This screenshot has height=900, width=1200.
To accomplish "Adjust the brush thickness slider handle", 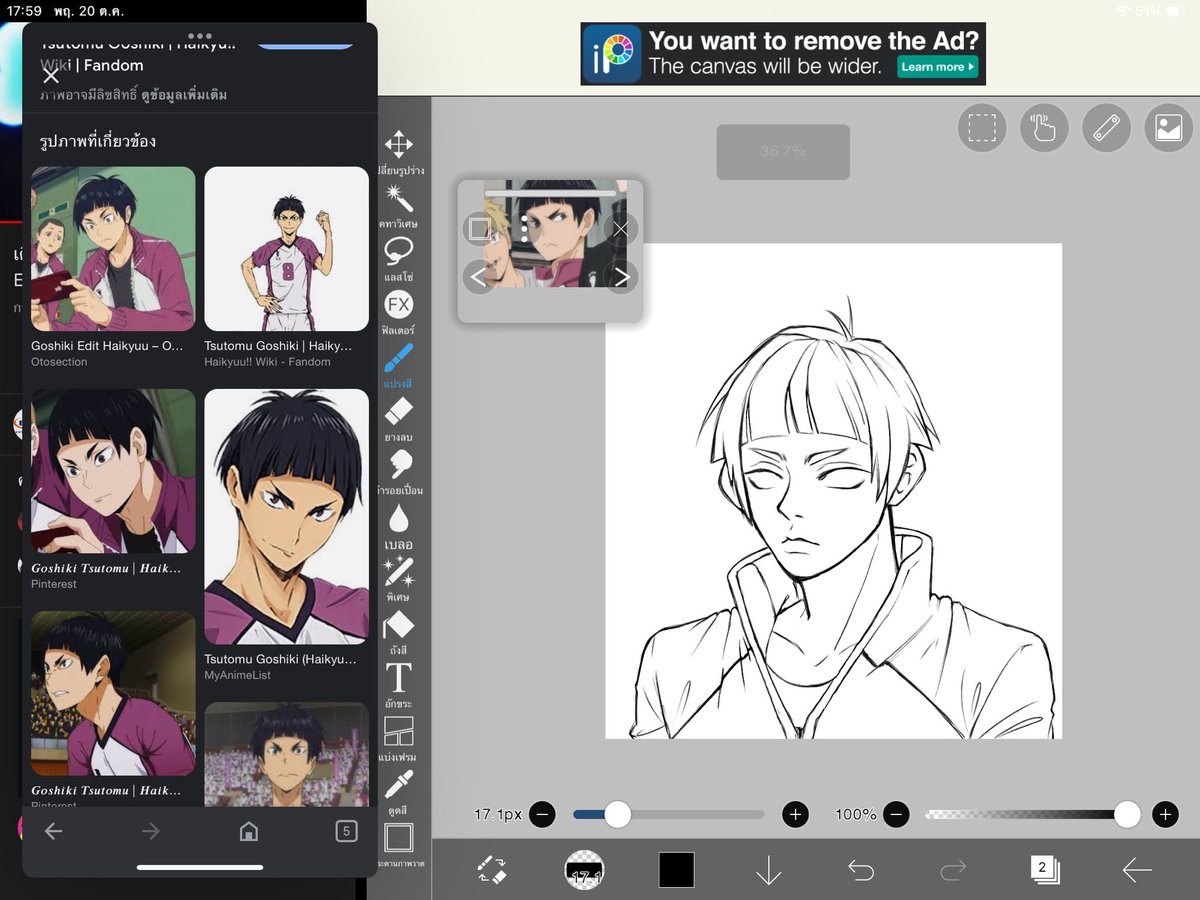I will click(618, 814).
